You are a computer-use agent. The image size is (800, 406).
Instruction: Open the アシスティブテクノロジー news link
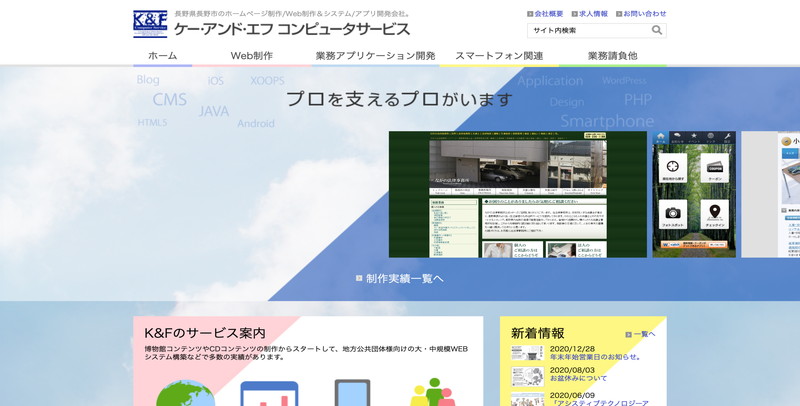click(599, 403)
